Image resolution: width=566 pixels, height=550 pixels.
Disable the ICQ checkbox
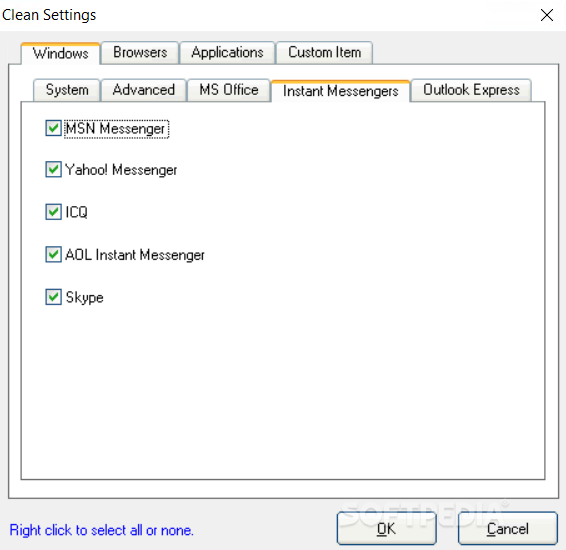point(53,212)
